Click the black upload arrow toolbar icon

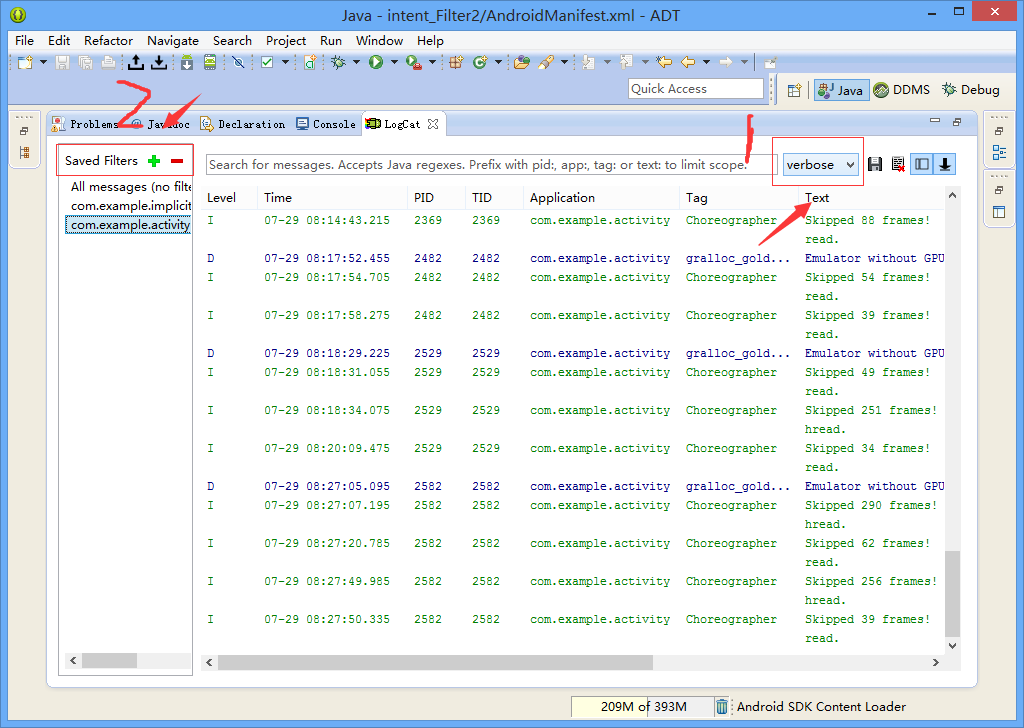(135, 63)
